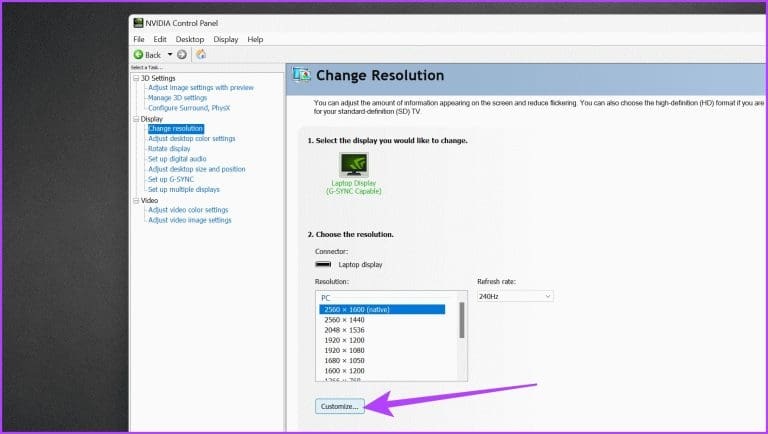Open the Display menu
The width and height of the screenshot is (768, 434).
pos(225,39)
